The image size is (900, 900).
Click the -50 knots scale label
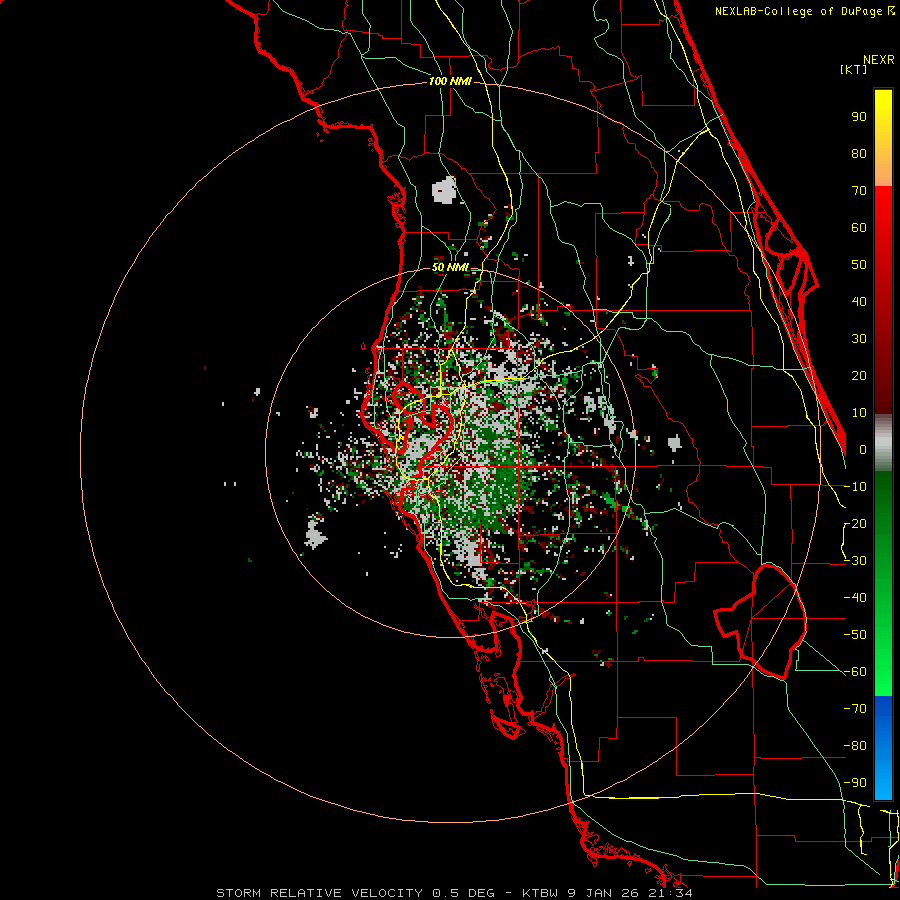(855, 634)
